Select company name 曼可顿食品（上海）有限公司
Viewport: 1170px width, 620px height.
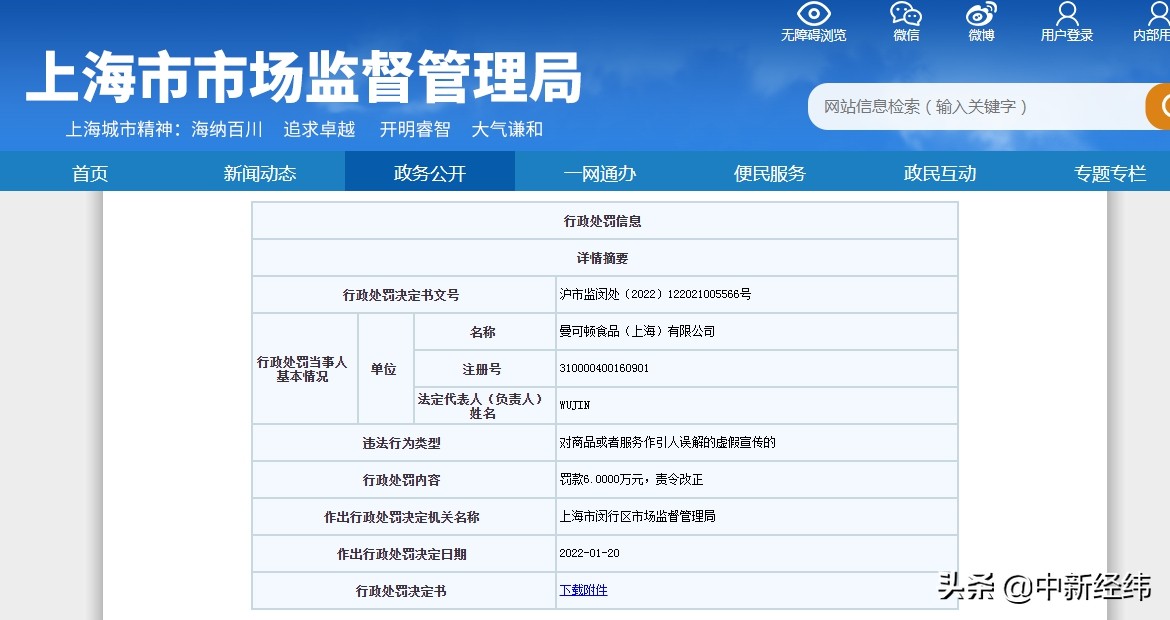[x=637, y=331]
